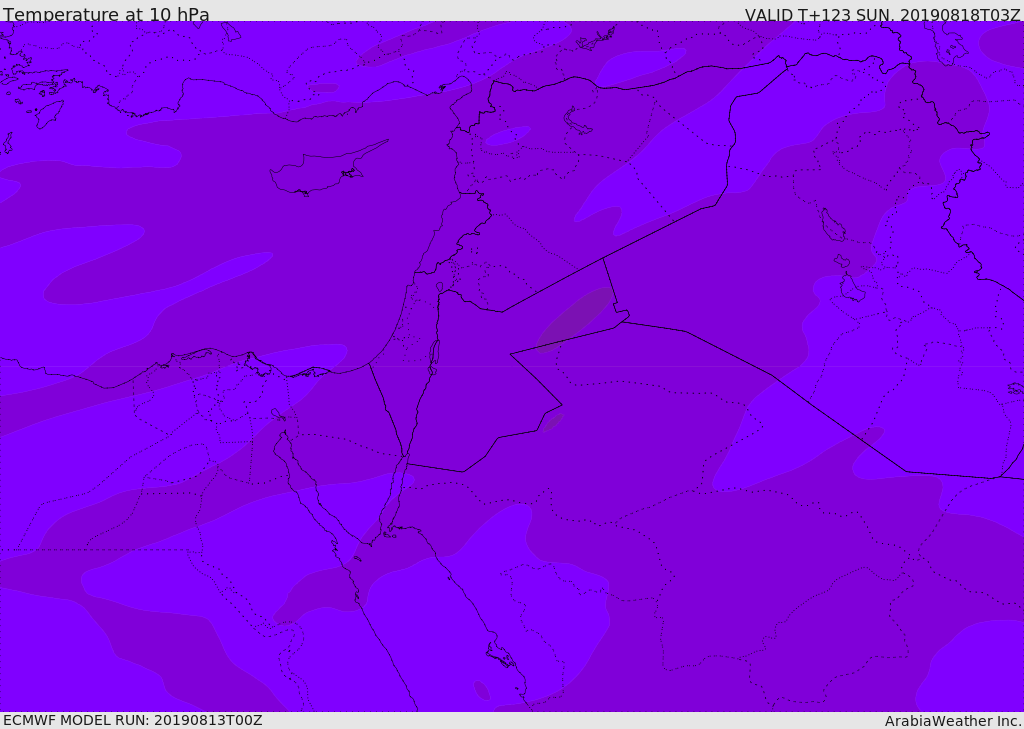Click the 'ECMWF MODEL RUN: 20190813T00Z' footer text
The image size is (1024, 729).
pos(133,720)
